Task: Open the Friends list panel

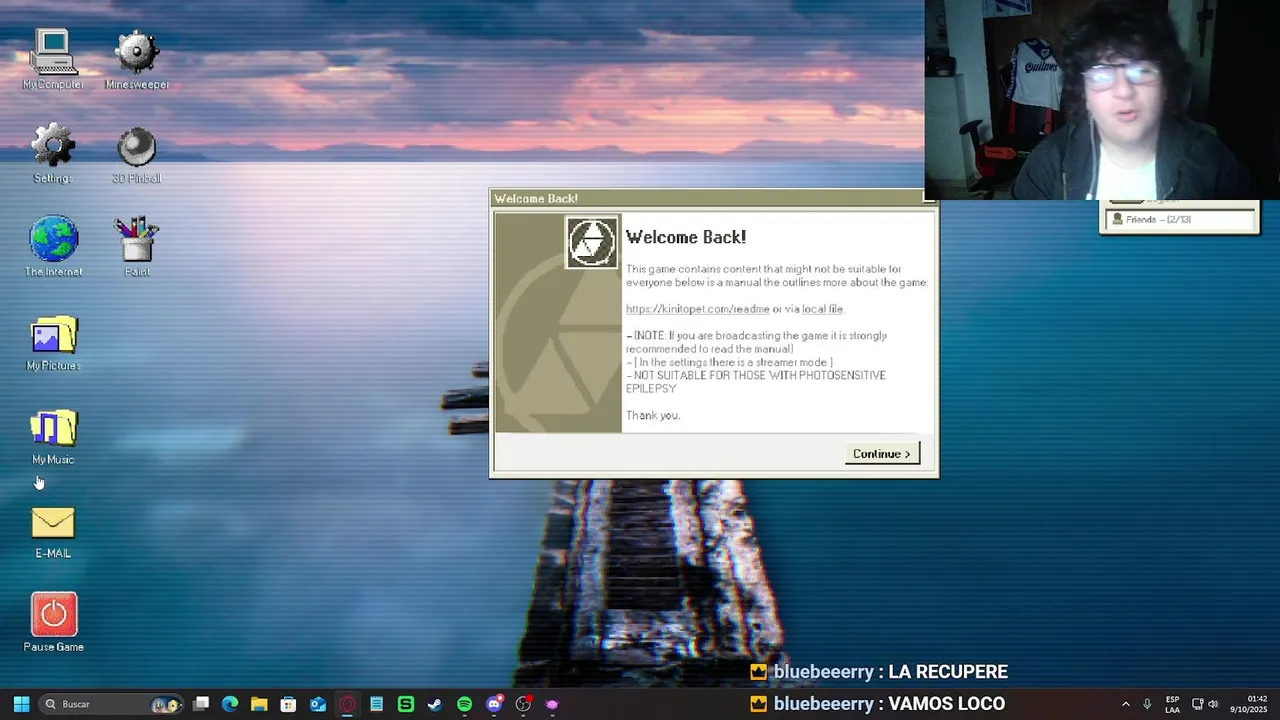Action: [1180, 219]
